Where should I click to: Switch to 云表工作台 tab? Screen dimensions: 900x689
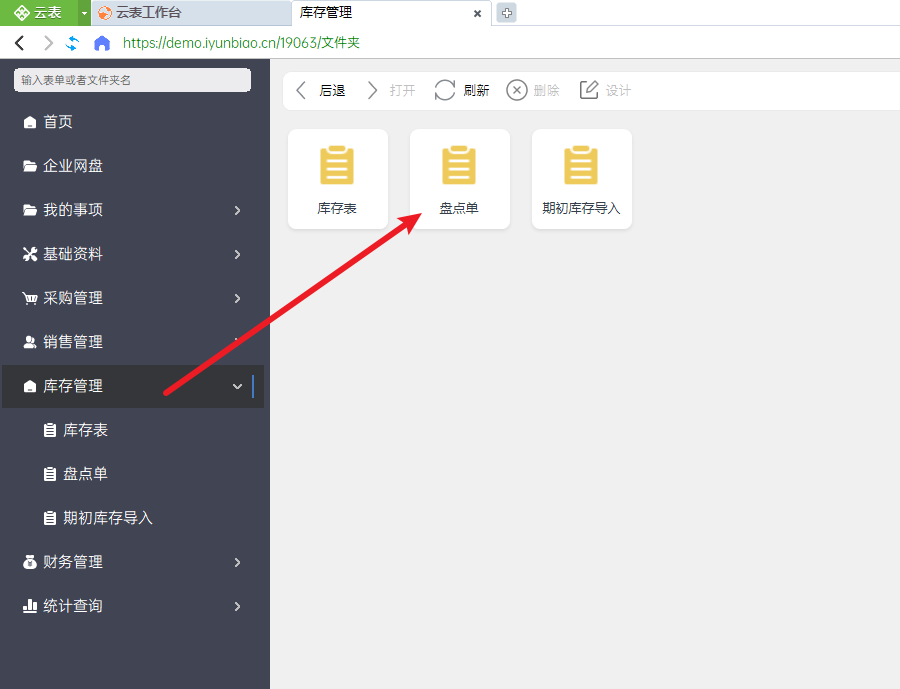point(191,13)
